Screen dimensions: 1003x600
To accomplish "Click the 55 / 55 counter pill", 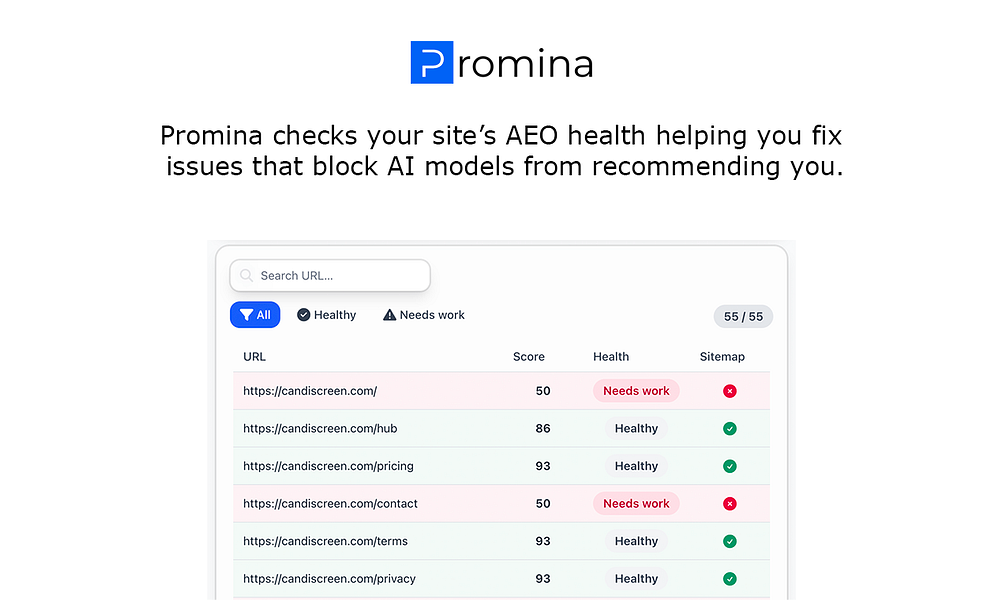I will (743, 316).
